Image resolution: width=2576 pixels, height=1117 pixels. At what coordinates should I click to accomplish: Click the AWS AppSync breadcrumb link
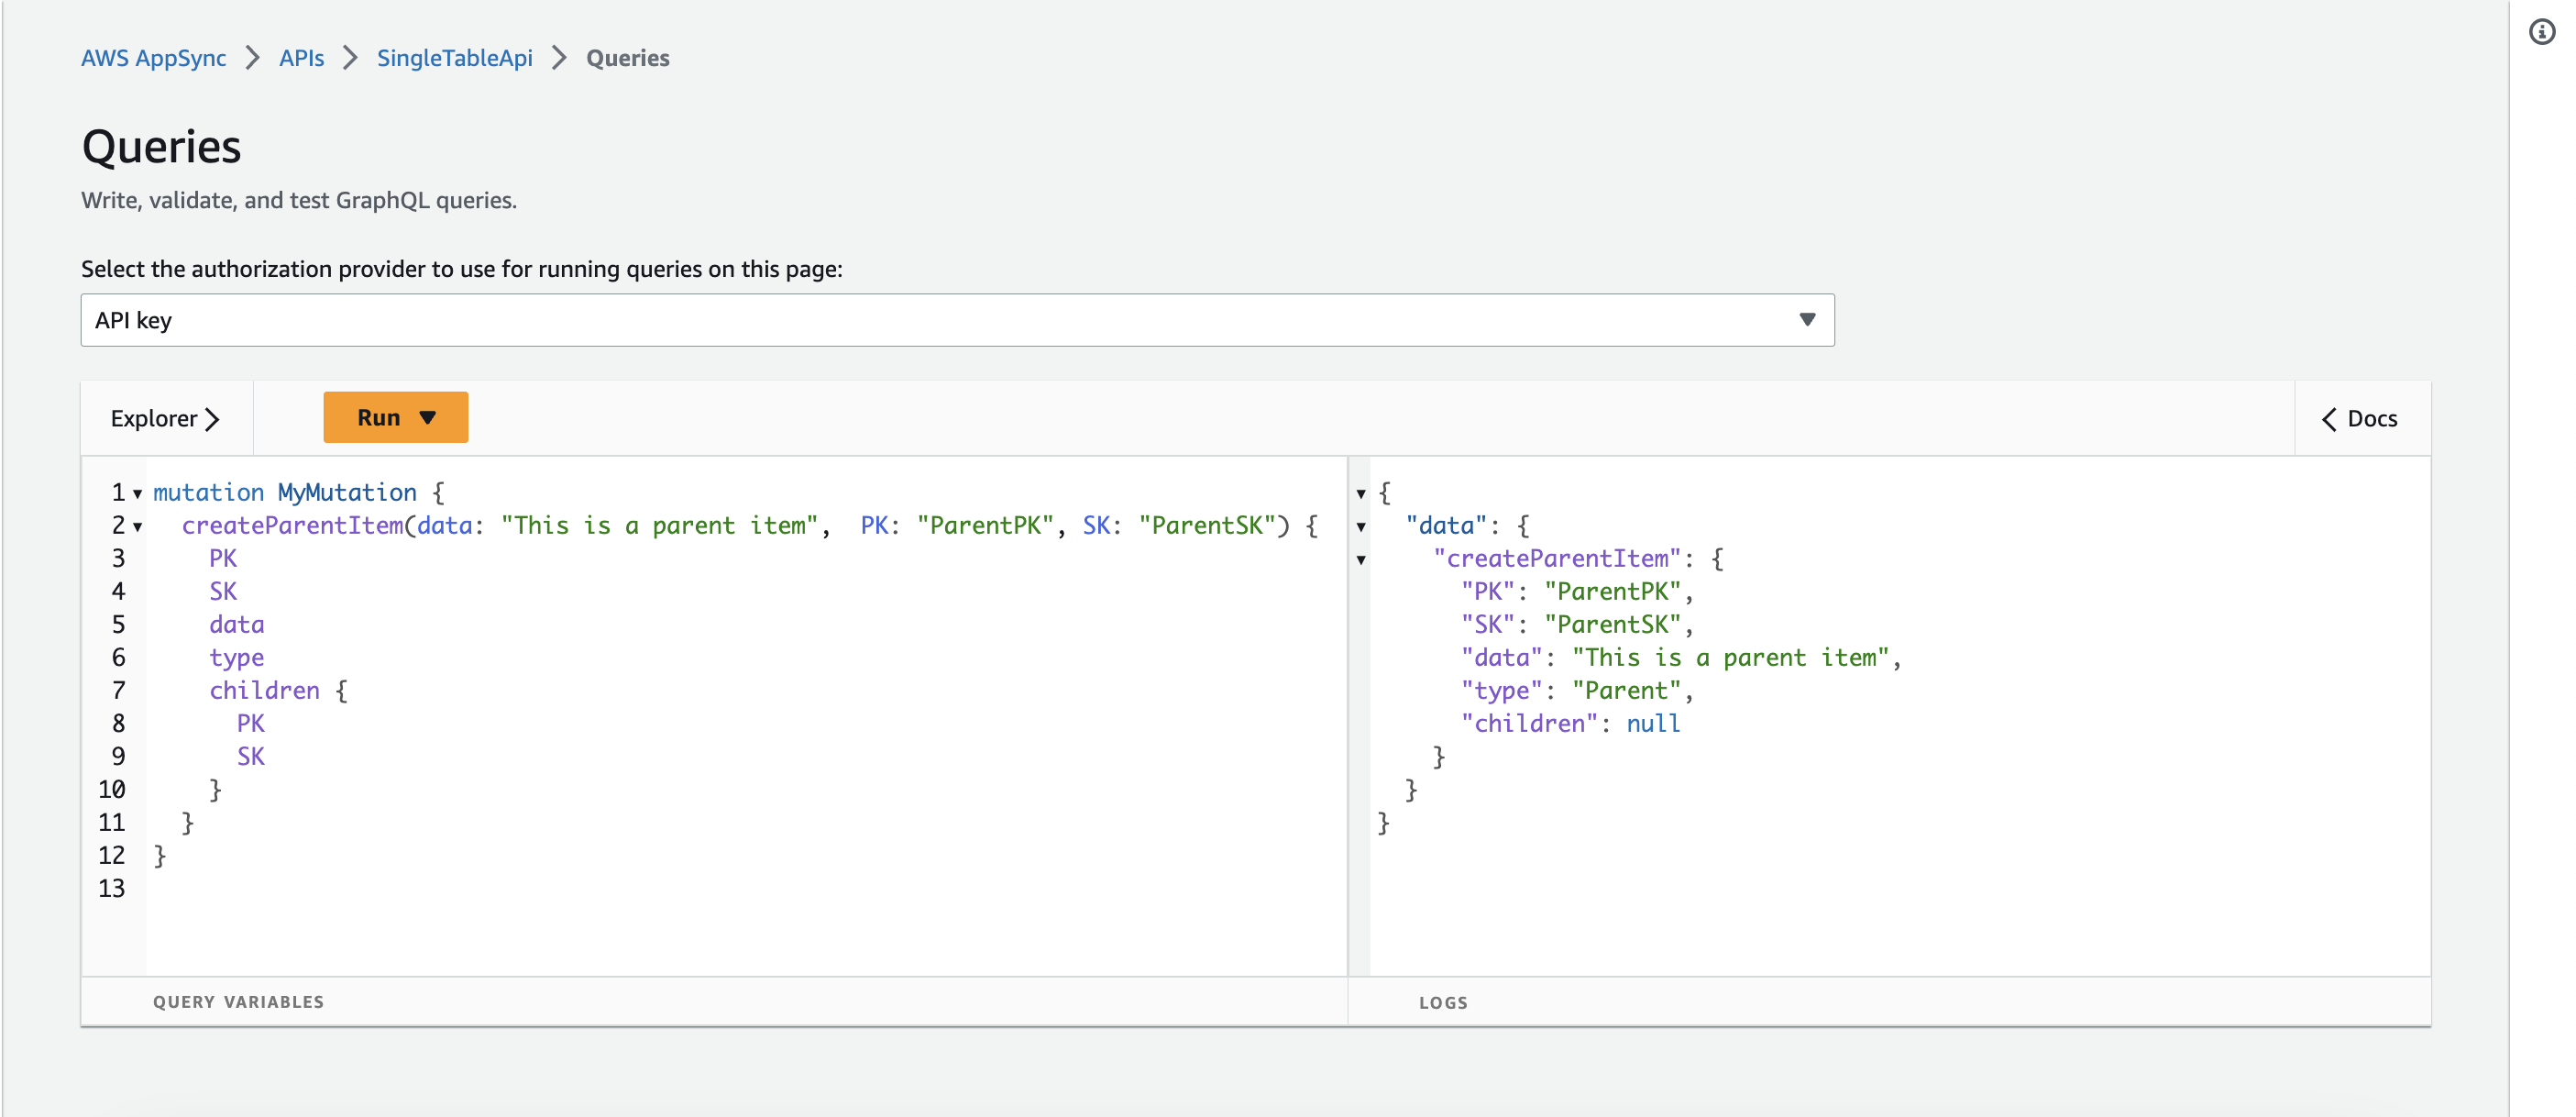pyautogui.click(x=154, y=58)
